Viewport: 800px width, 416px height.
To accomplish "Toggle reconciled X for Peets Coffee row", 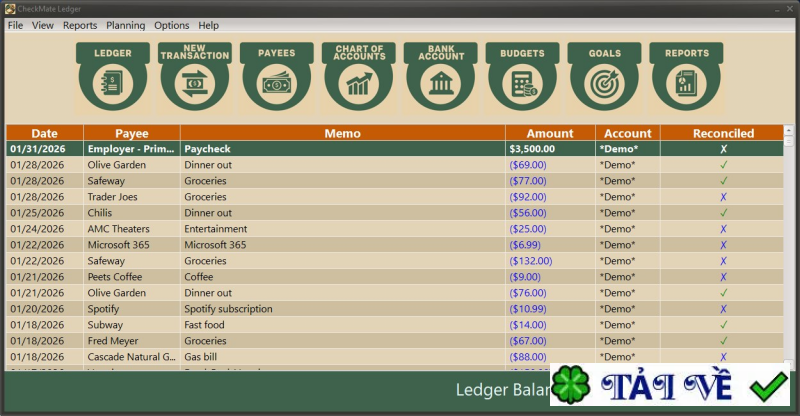I will point(723,277).
